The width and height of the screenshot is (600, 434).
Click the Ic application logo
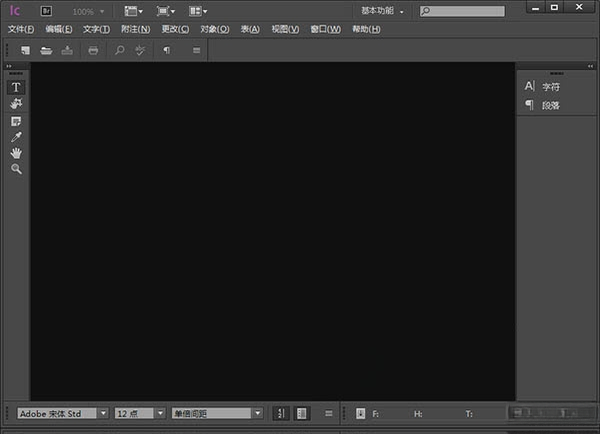tap(15, 11)
